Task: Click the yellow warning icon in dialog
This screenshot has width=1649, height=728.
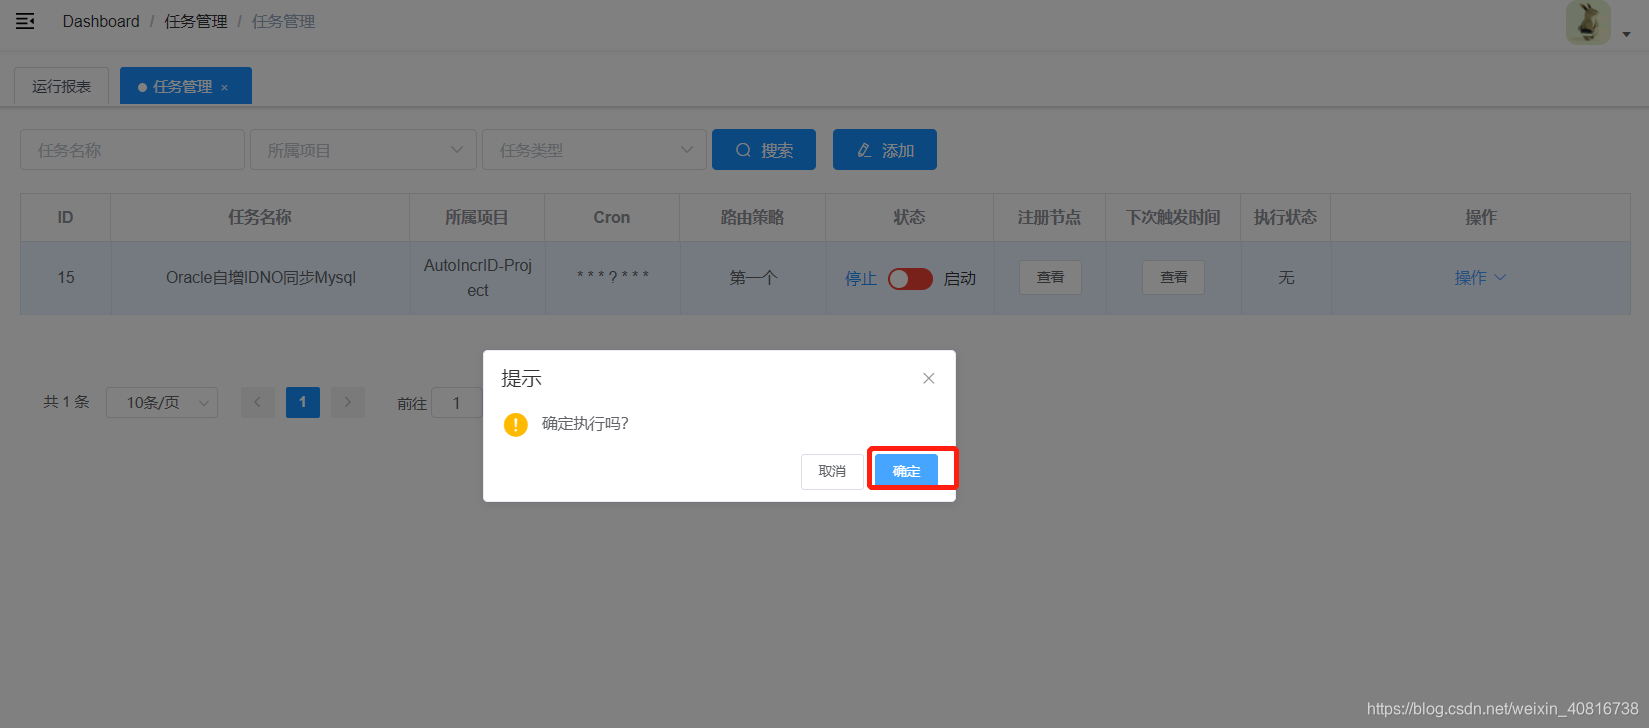Action: 516,424
